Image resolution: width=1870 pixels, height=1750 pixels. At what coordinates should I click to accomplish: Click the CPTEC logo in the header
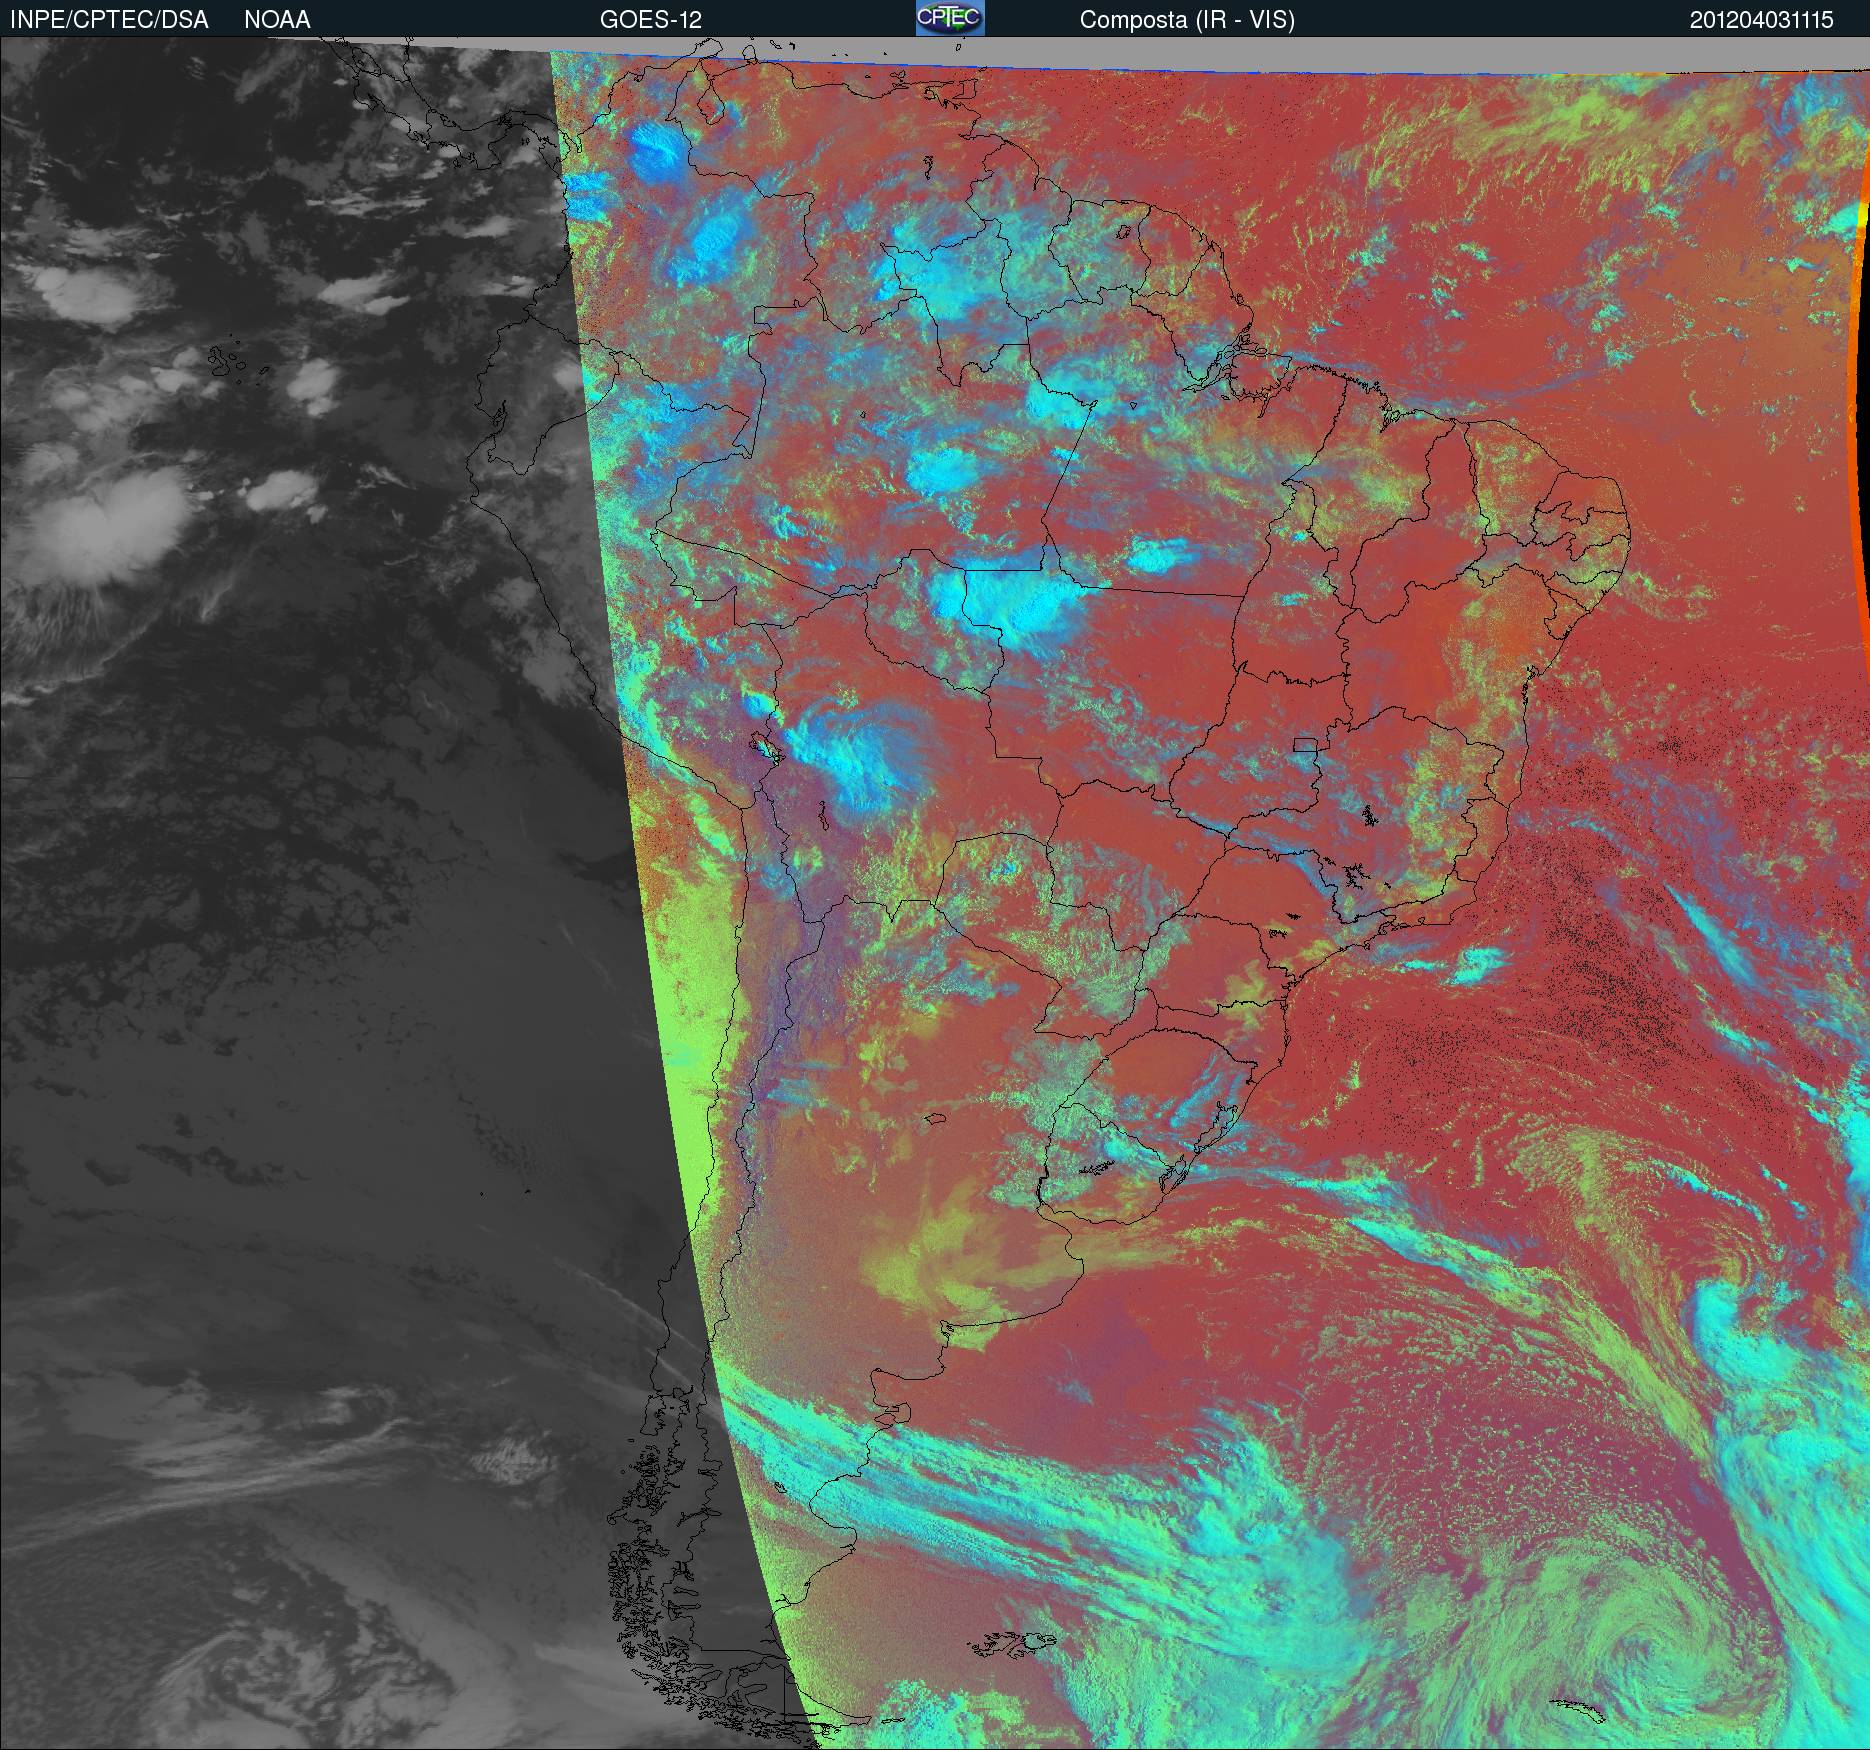(x=950, y=18)
